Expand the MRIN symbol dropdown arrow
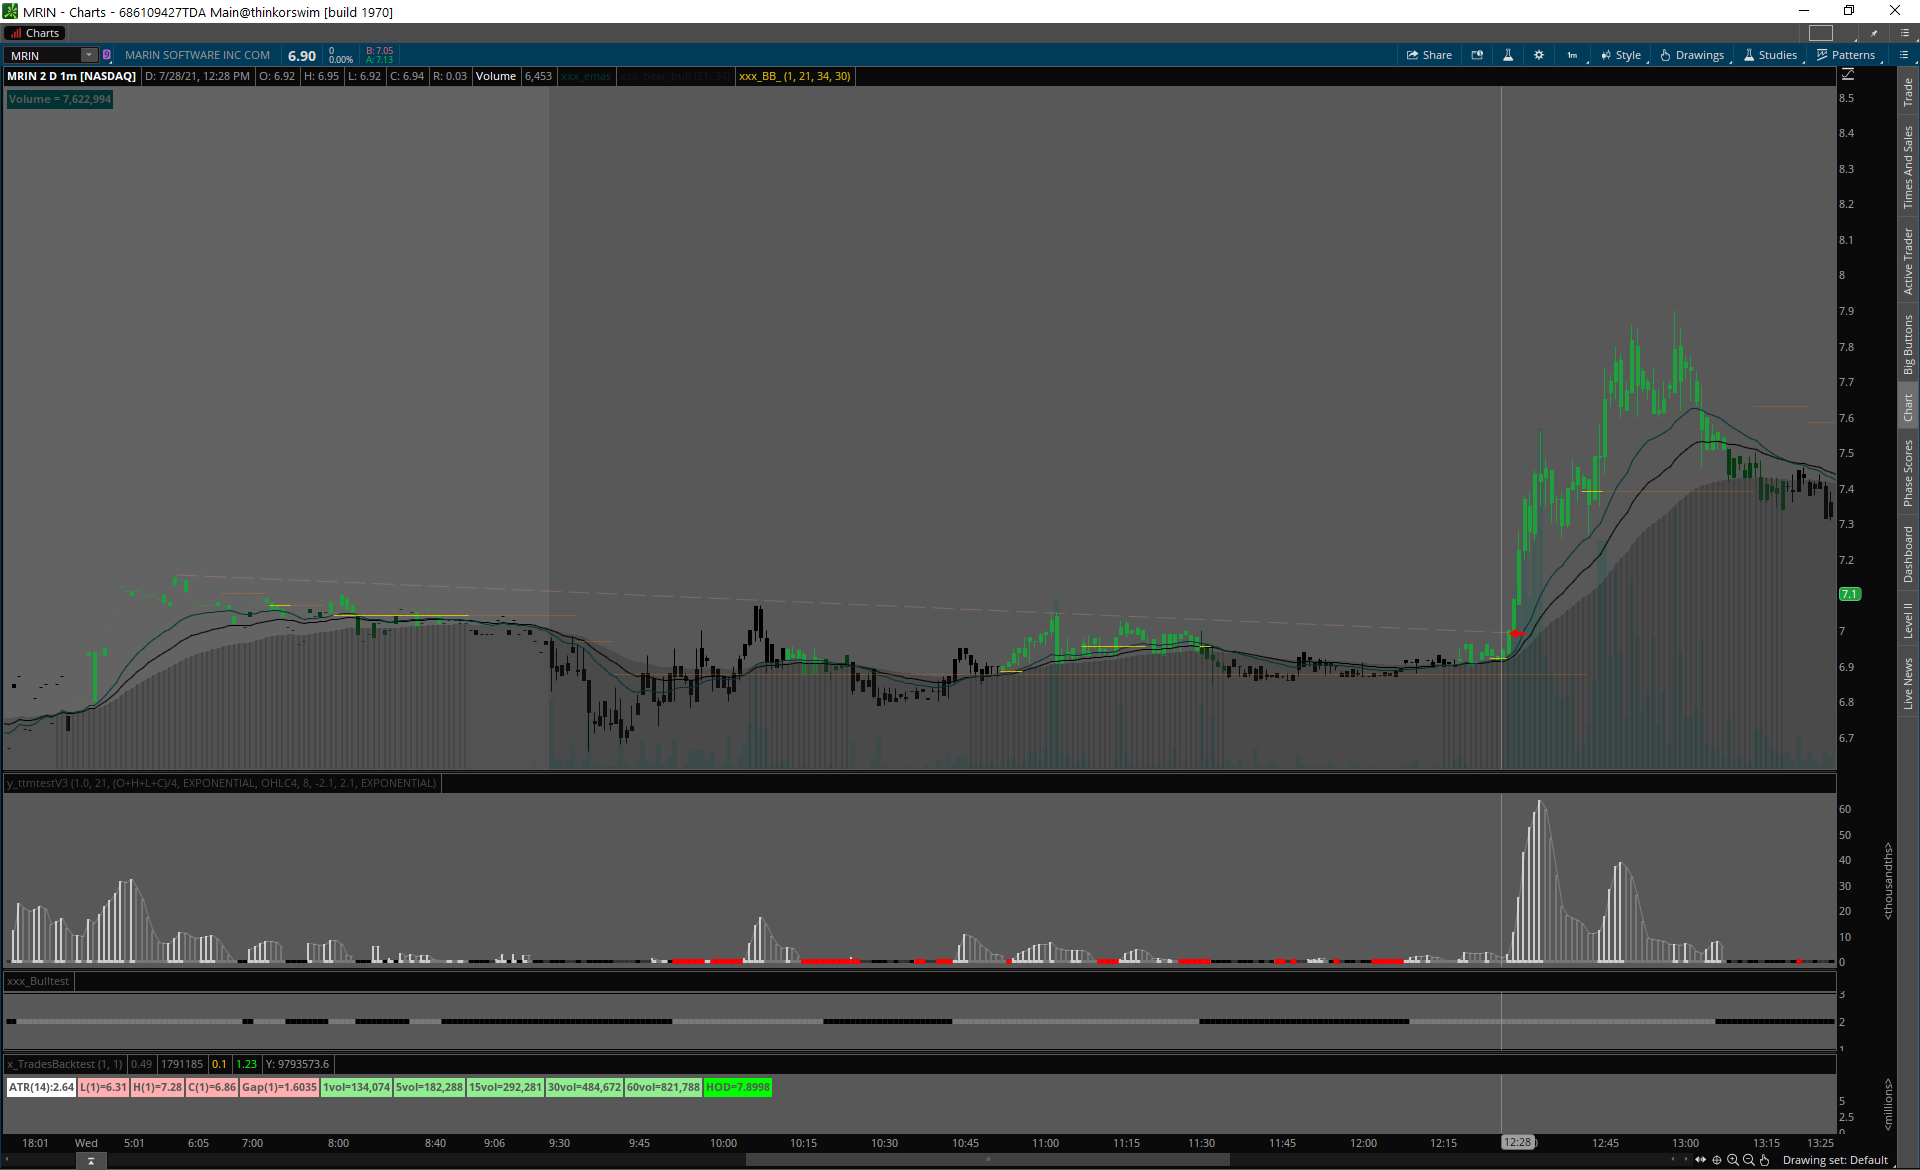Image resolution: width=1920 pixels, height=1170 pixels. tap(88, 55)
